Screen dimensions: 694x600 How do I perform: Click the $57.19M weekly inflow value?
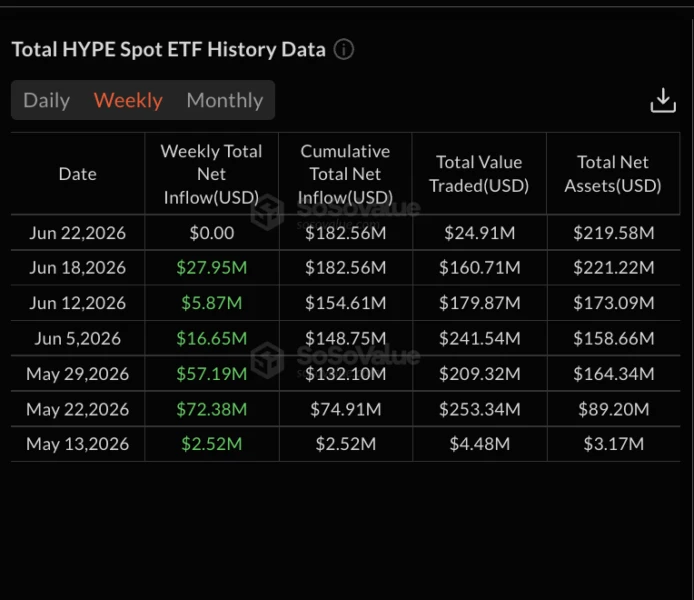(x=212, y=374)
